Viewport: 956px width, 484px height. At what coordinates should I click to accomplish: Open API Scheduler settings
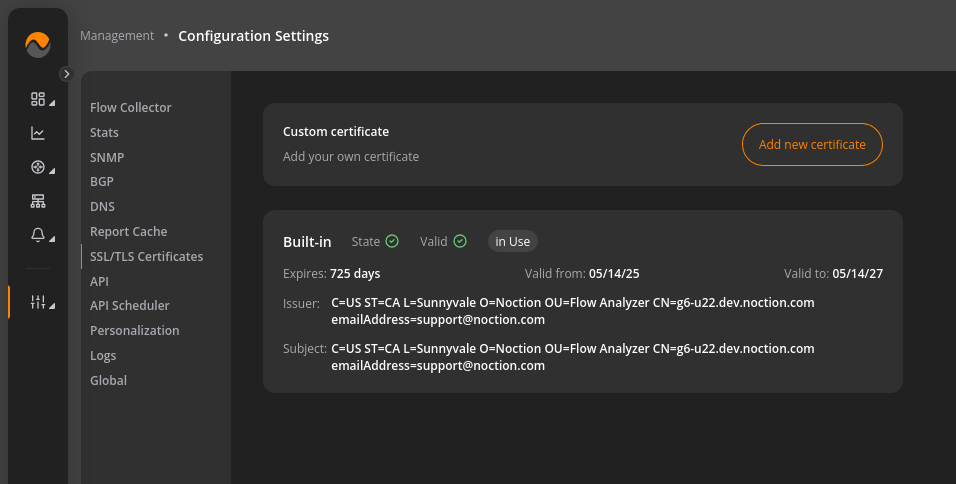[129, 305]
